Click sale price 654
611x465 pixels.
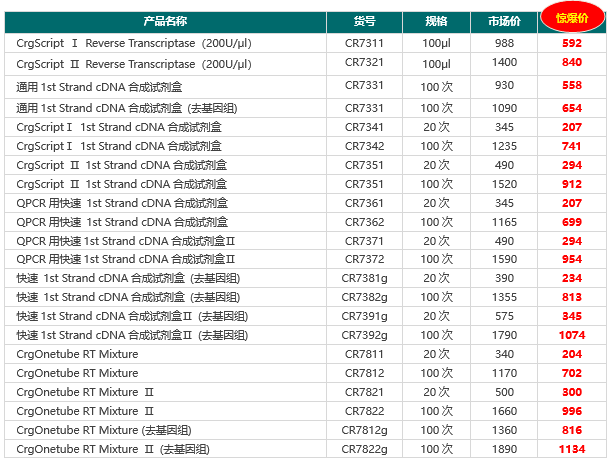pyautogui.click(x=572, y=108)
